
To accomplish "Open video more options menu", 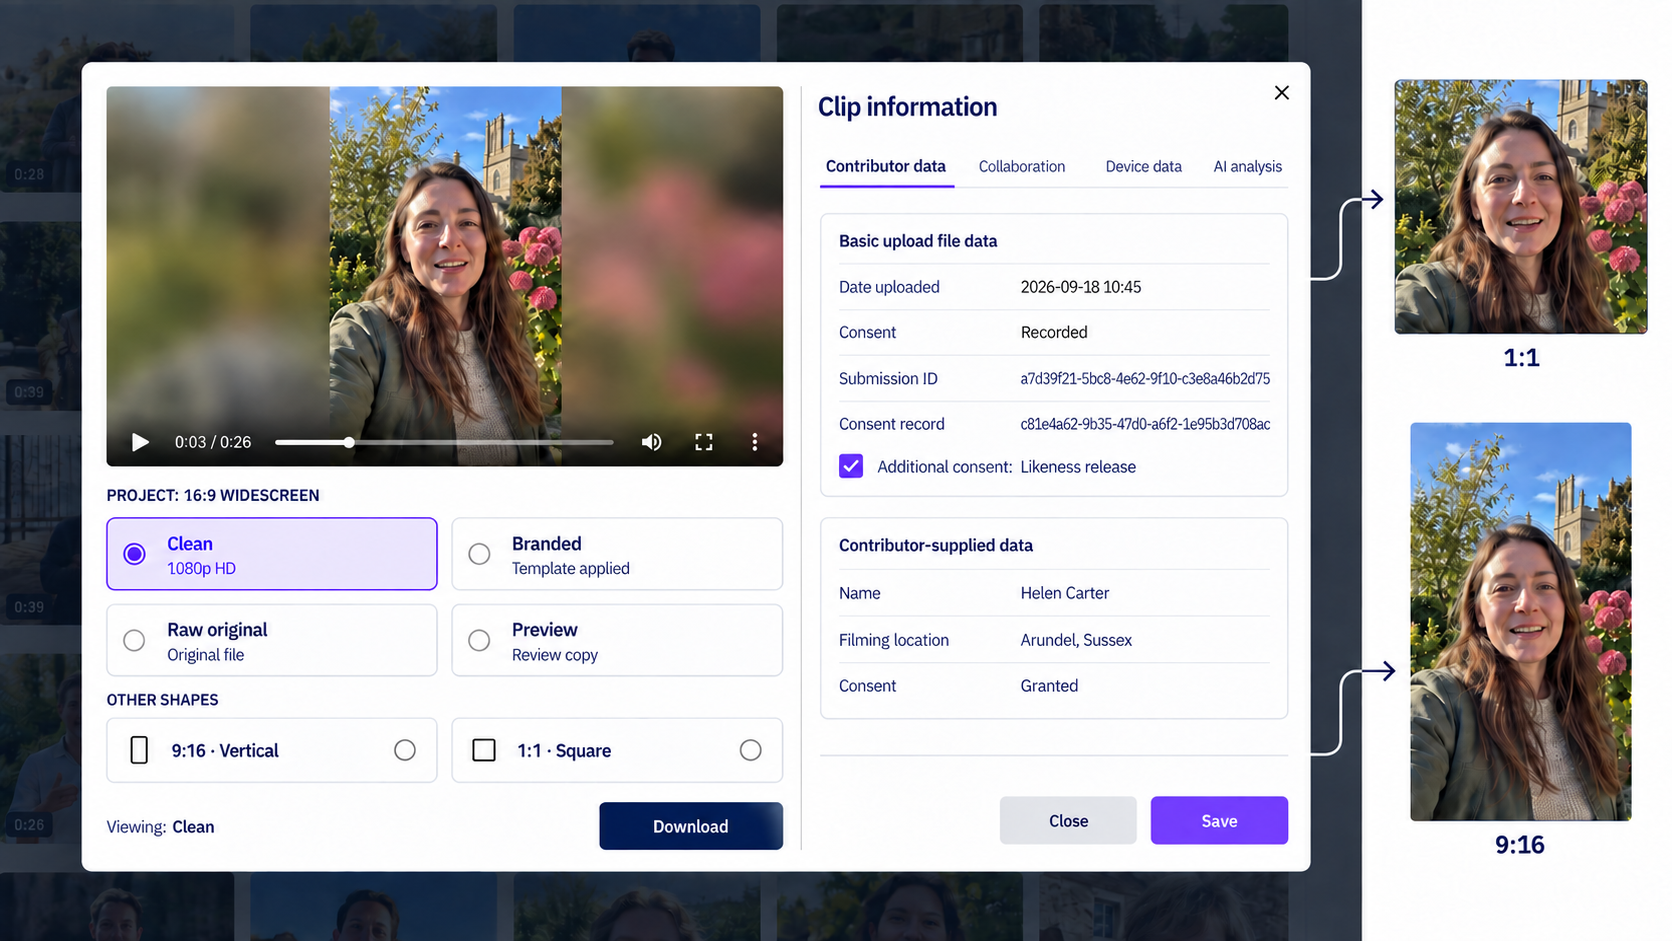I will coord(754,442).
